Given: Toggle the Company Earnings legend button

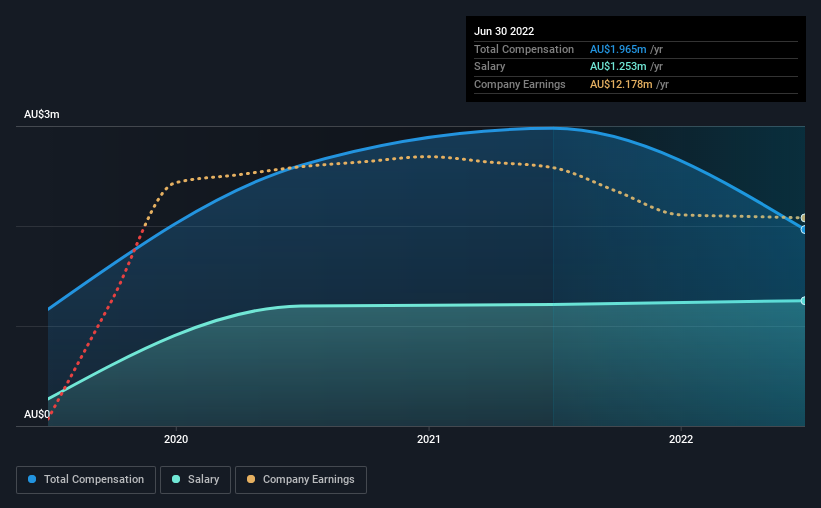Looking at the screenshot, I should pos(301,480).
